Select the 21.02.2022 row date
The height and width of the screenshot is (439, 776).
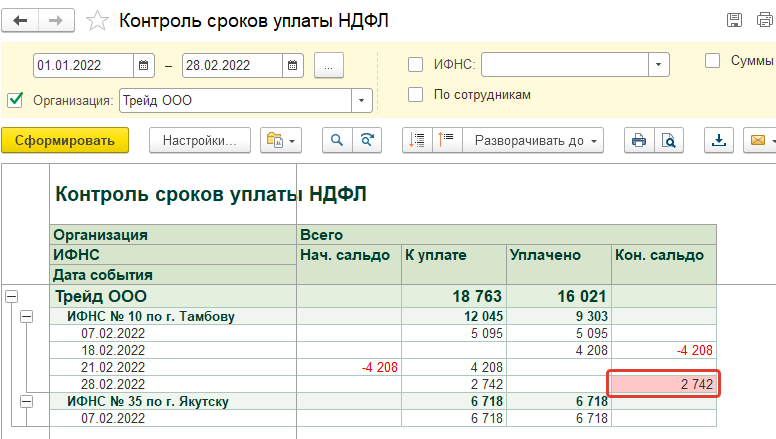[x=113, y=367]
